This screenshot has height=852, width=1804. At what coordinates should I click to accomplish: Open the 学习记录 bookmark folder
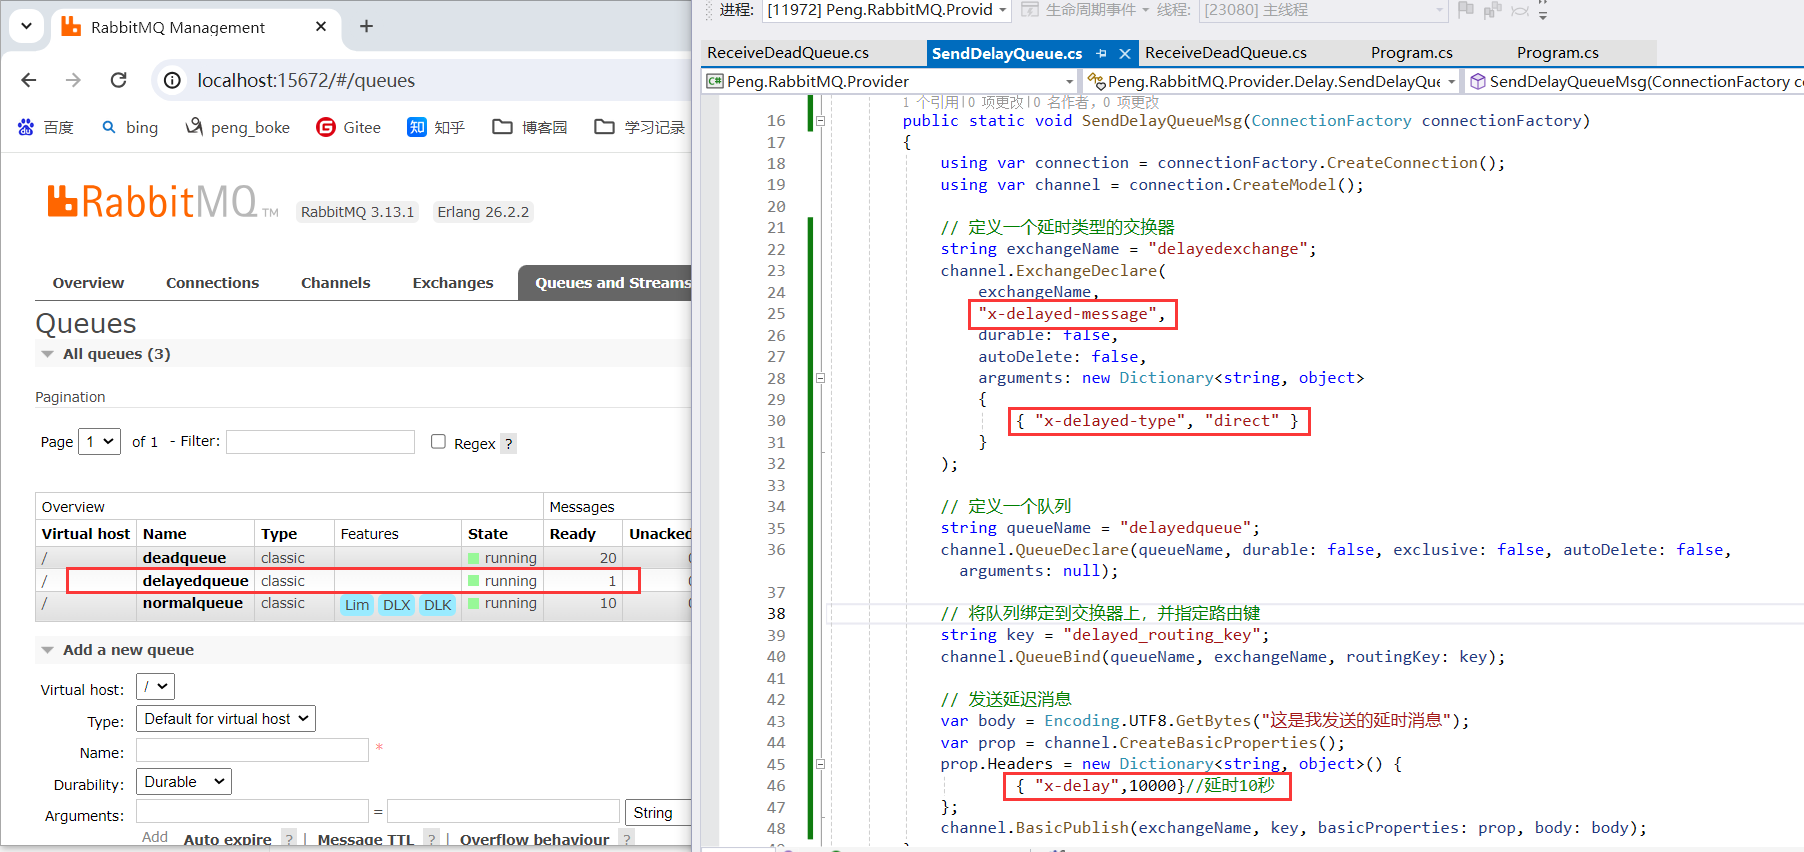(x=640, y=127)
